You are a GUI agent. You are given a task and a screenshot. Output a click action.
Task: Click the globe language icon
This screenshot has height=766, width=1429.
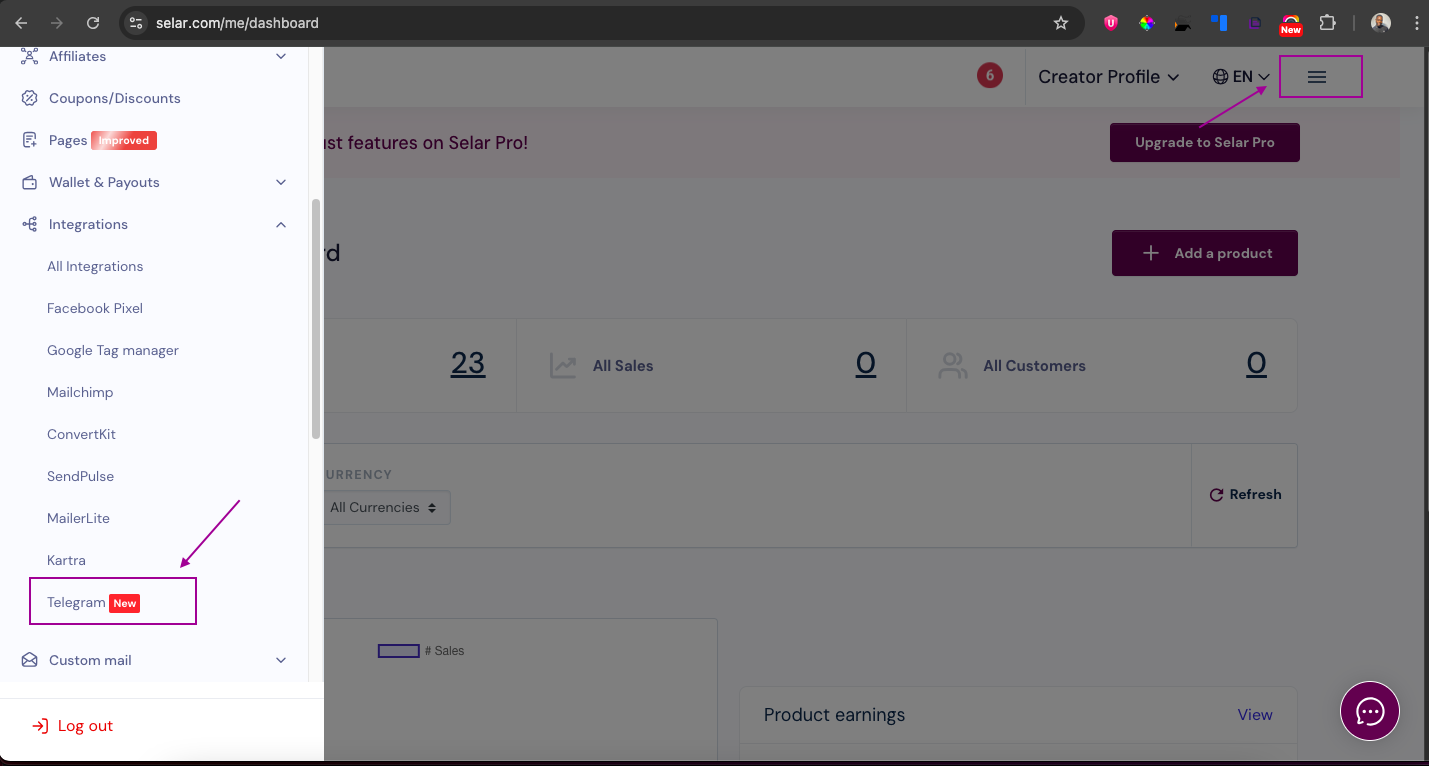coord(1220,77)
